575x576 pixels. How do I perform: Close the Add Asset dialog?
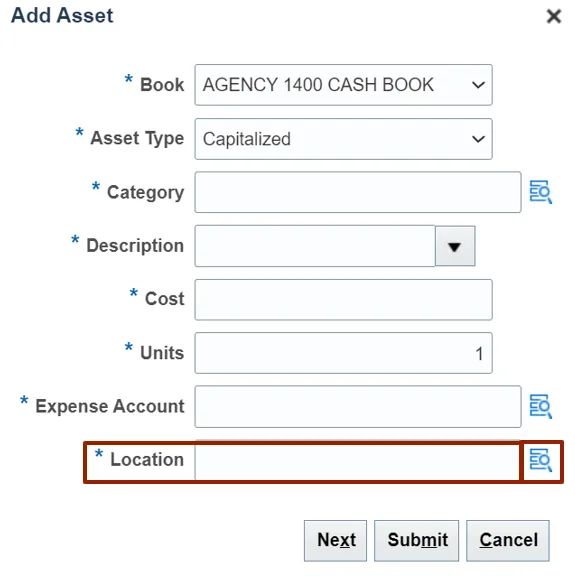point(554,16)
